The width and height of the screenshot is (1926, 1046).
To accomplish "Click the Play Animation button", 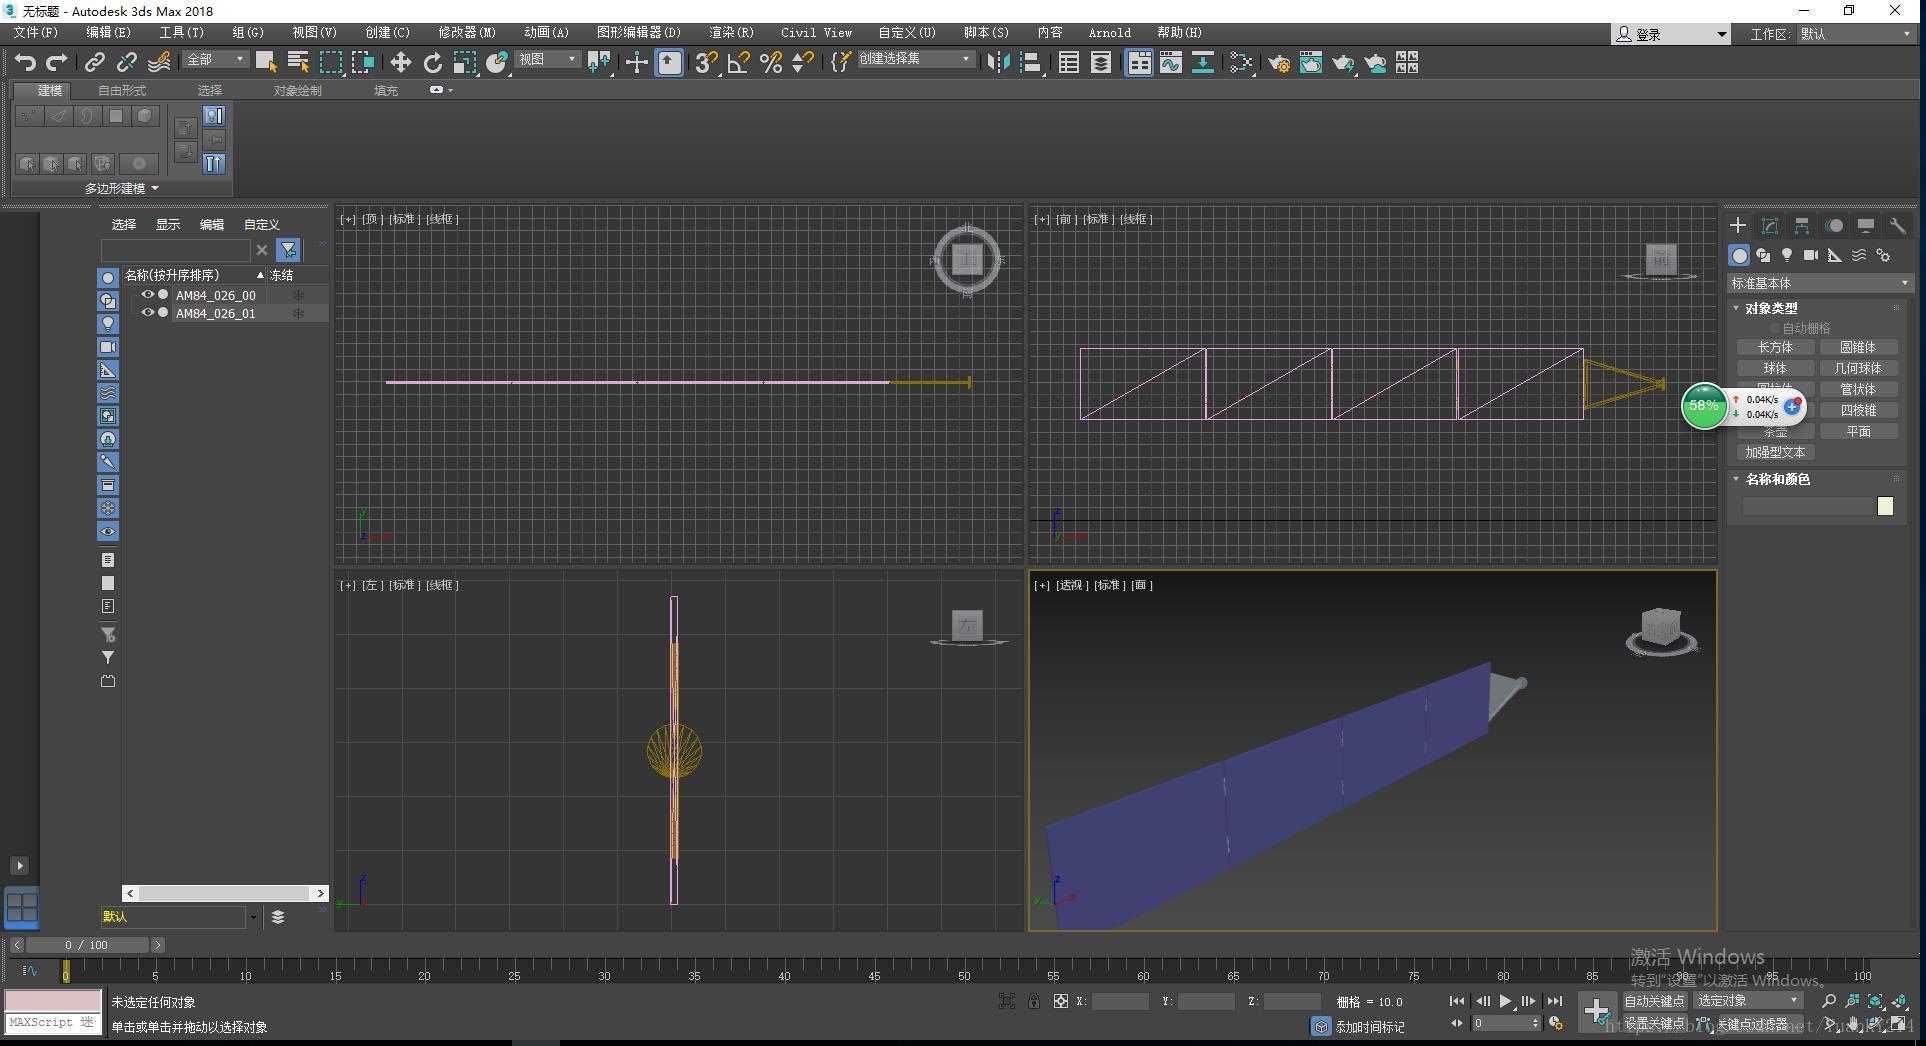I will pyautogui.click(x=1506, y=1001).
